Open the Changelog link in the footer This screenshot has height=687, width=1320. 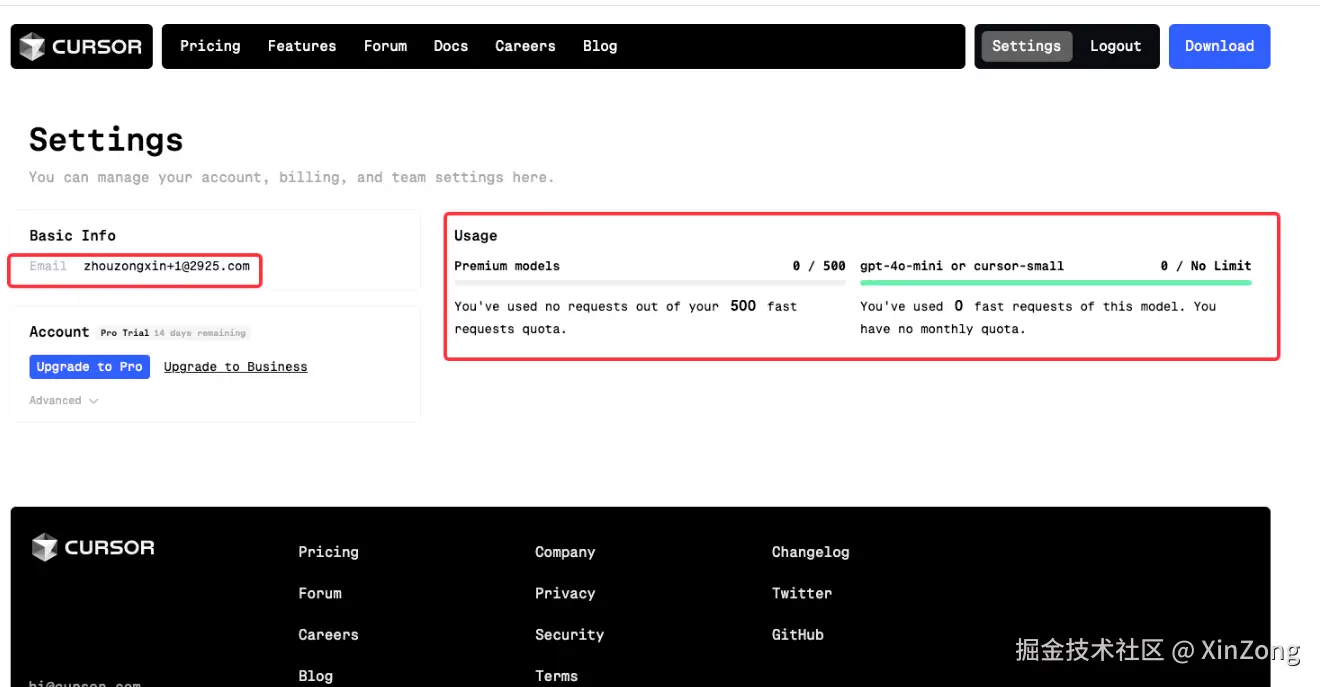(810, 552)
